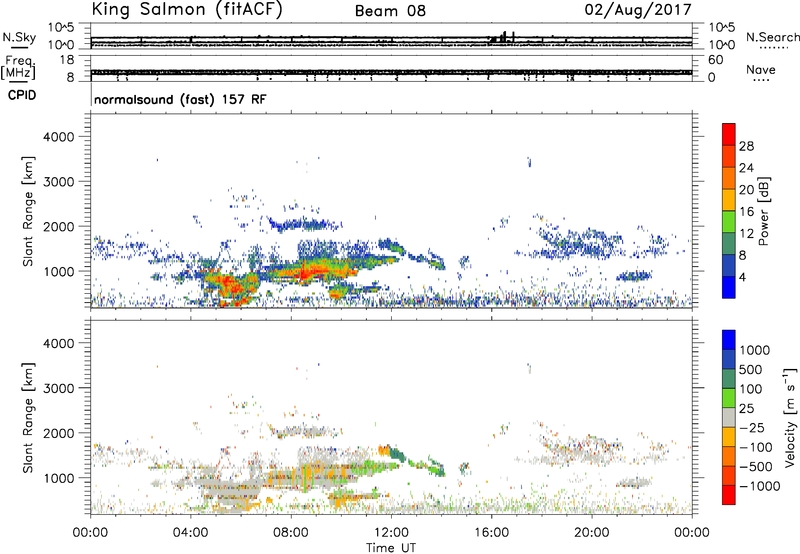The image size is (800, 554).
Task: Click the '28' label on Power color bar
Action: tap(746, 146)
